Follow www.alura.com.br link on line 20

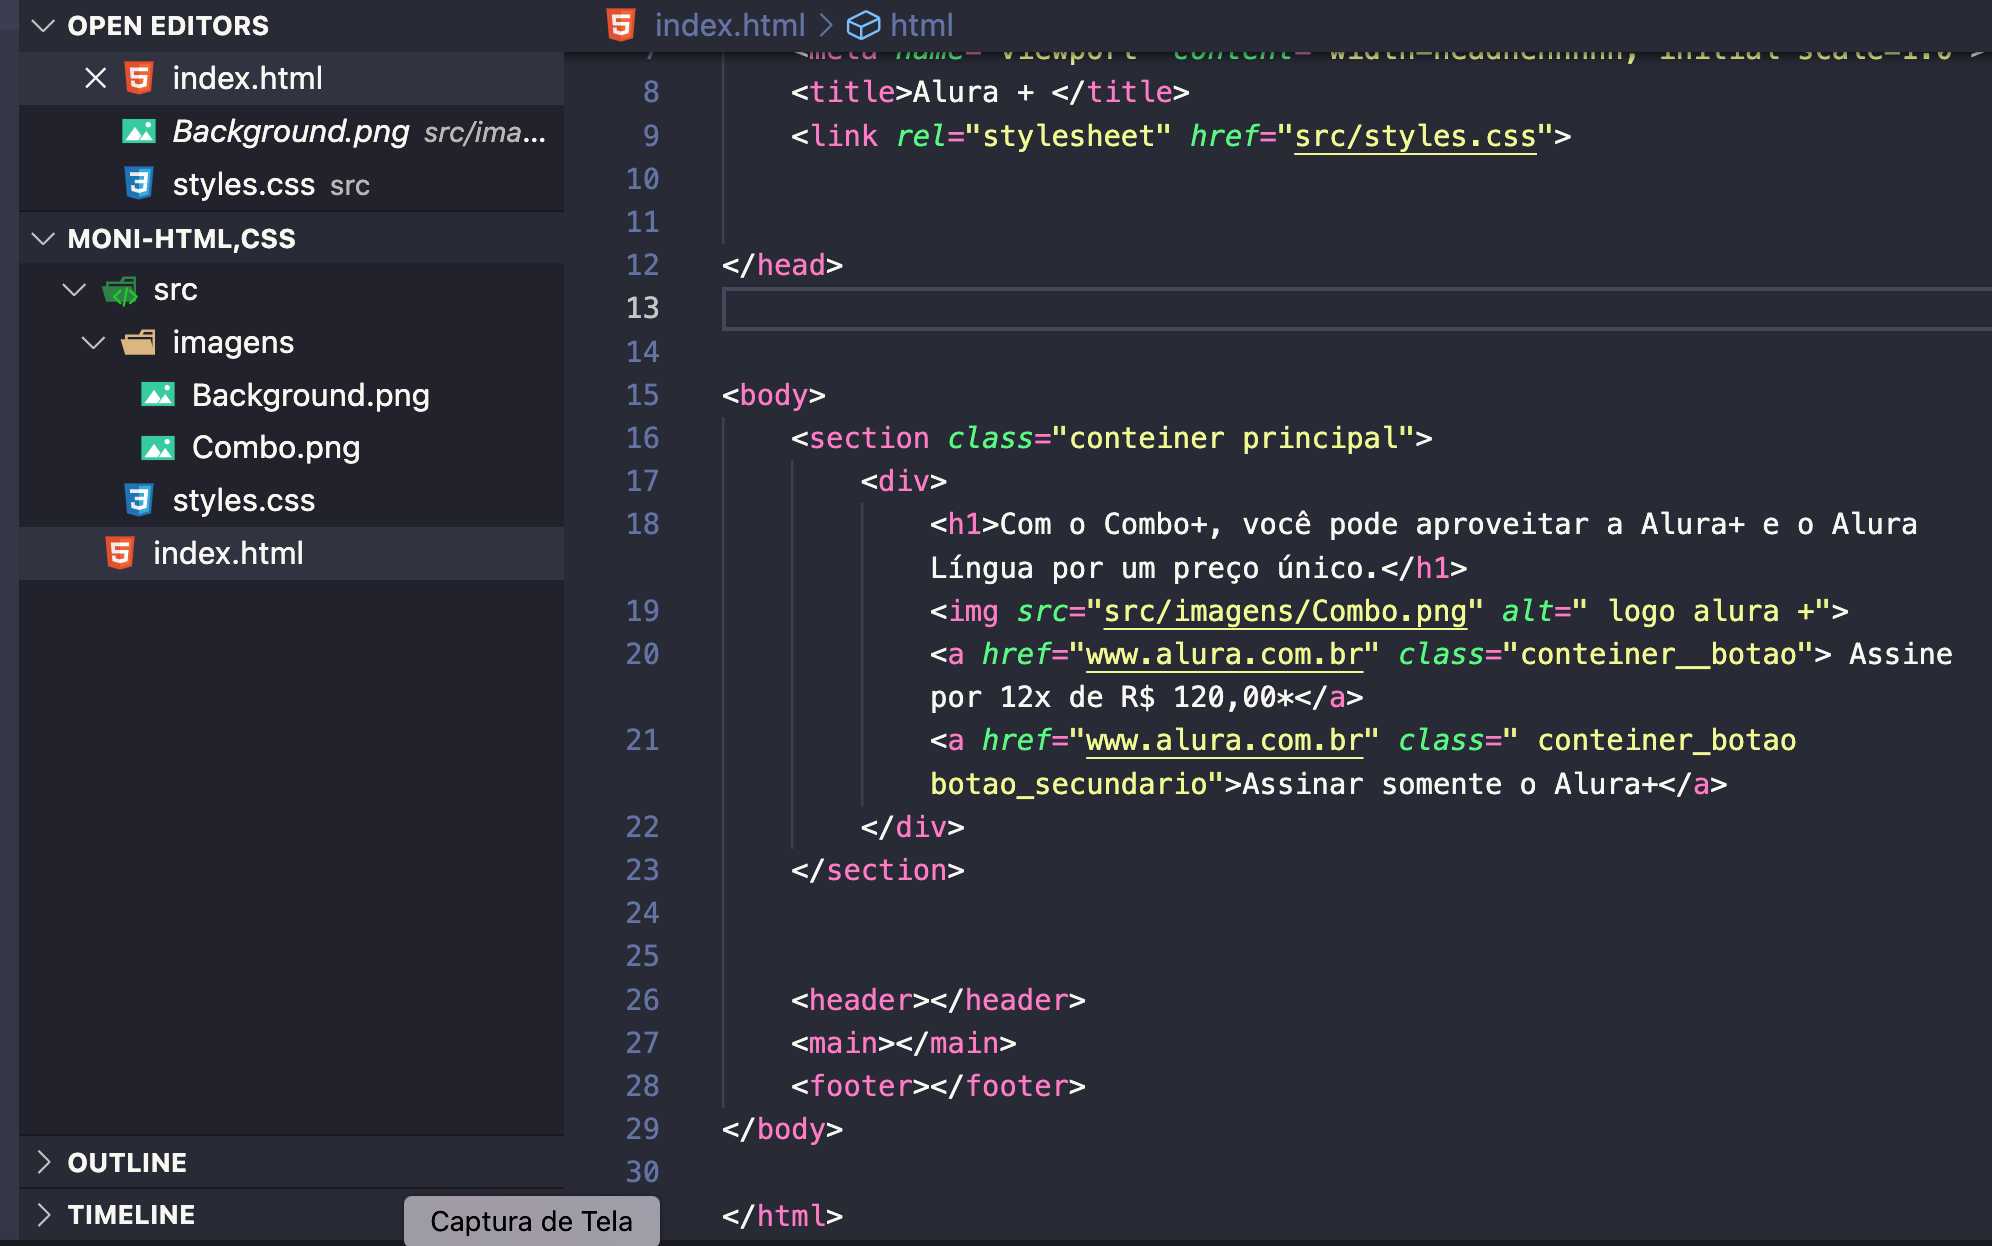(1225, 654)
